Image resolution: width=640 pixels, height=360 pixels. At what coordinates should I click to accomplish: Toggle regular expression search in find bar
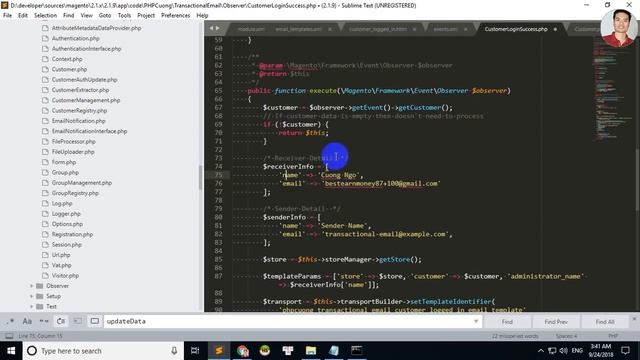pos(10,321)
